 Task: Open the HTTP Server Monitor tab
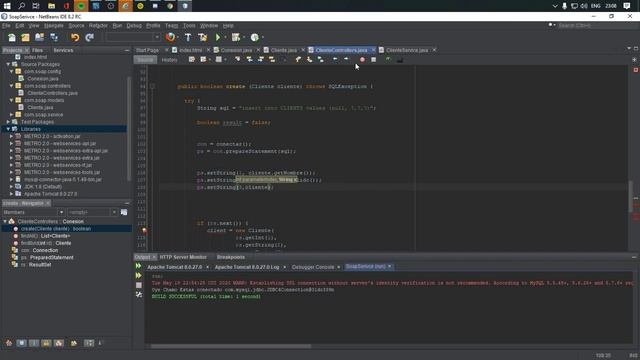(x=183, y=257)
